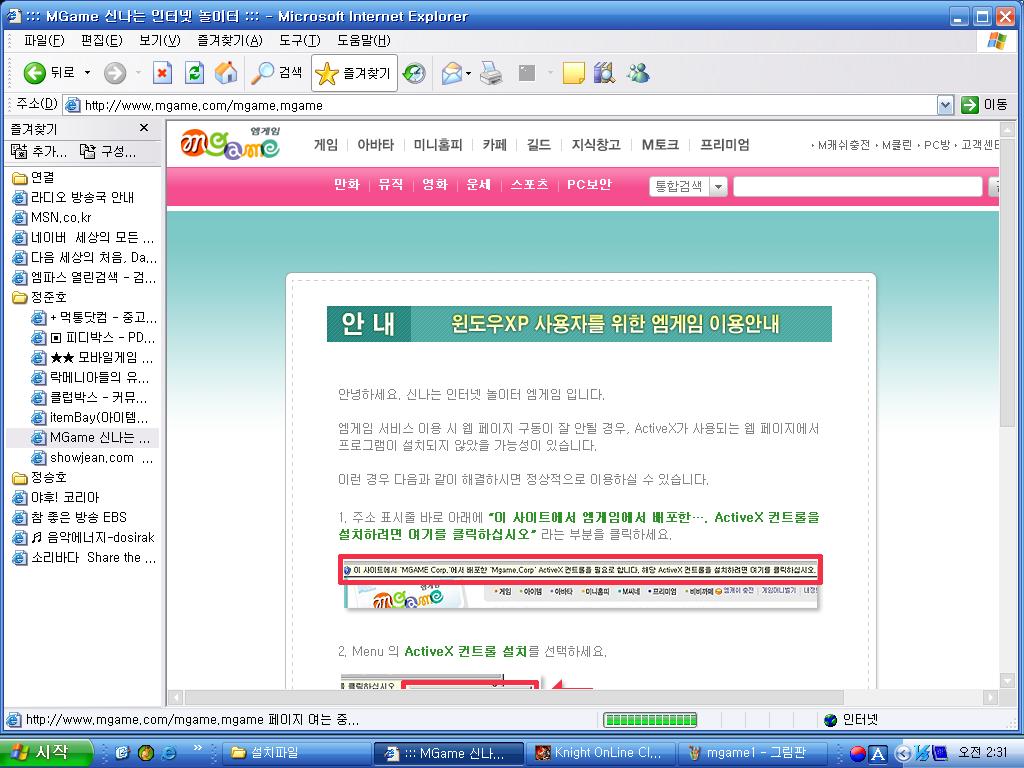The height and width of the screenshot is (768, 1024).
Task: Refresh the page using the toolbar refresh icon
Action: click(194, 72)
